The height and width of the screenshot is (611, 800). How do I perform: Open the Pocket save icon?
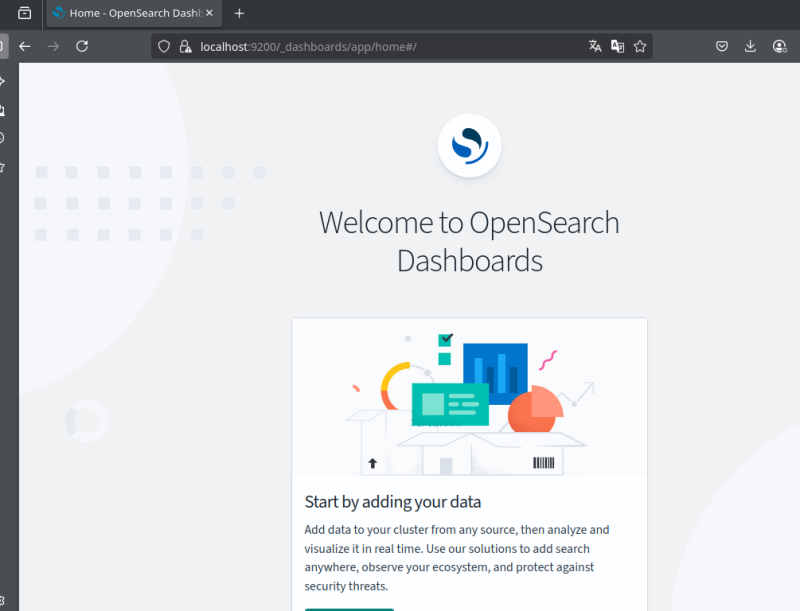[x=721, y=46]
